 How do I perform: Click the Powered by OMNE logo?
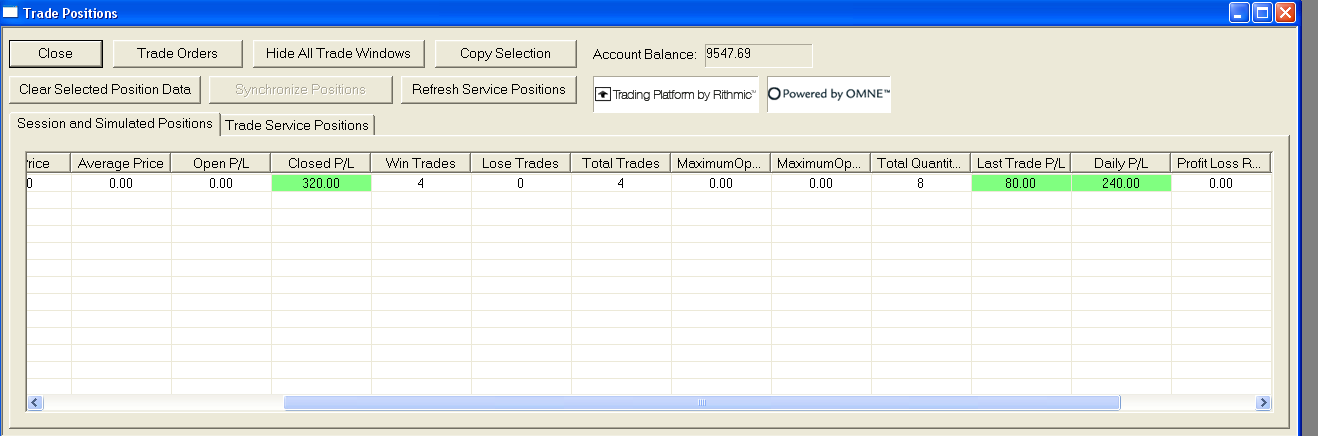point(829,94)
